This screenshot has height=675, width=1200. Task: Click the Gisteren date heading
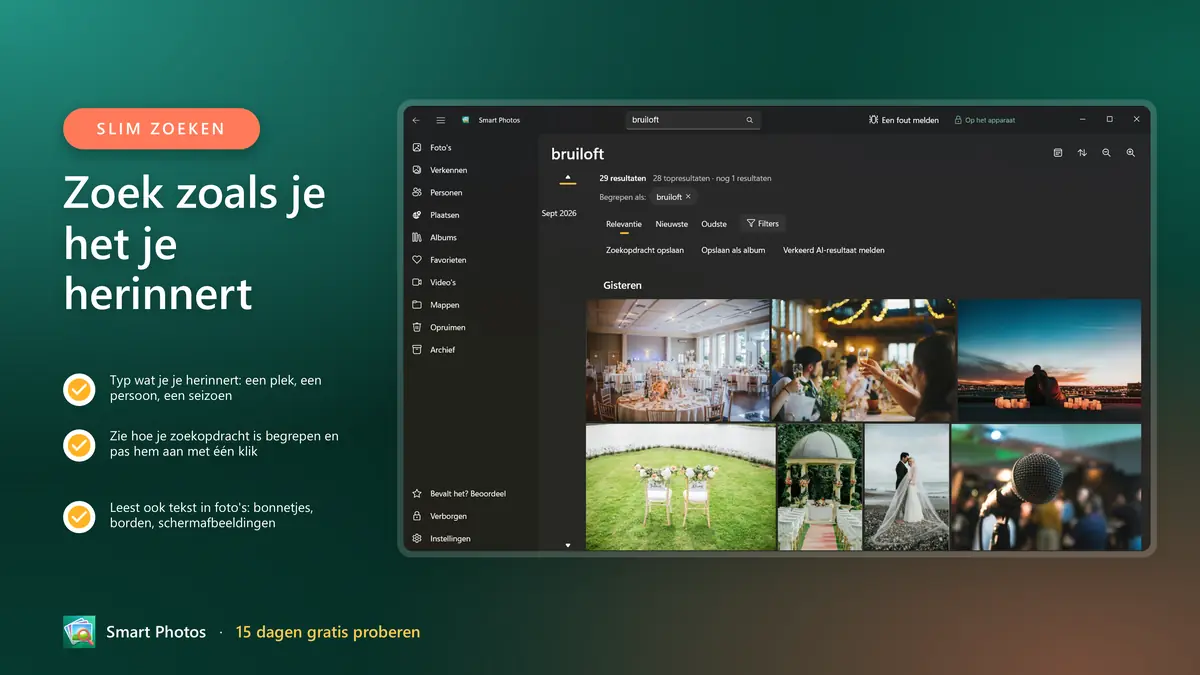[623, 285]
